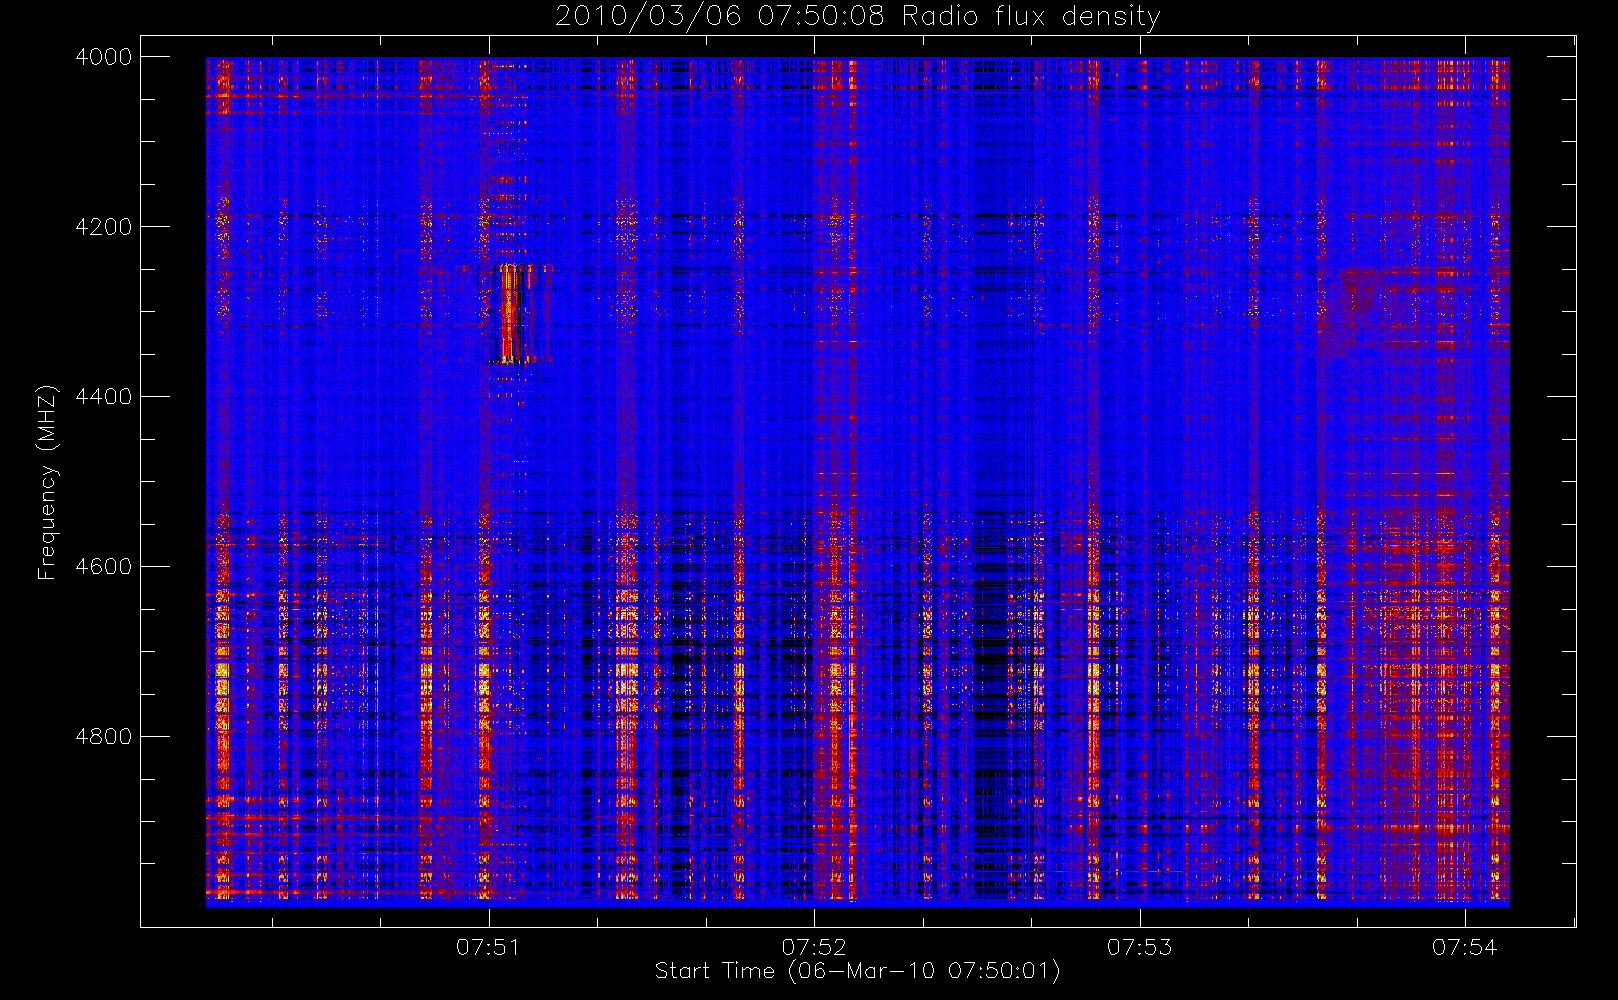This screenshot has width=1618, height=1000.
Task: Click the 'Frequency (MHz)' vertical axis label
Action: 47,482
